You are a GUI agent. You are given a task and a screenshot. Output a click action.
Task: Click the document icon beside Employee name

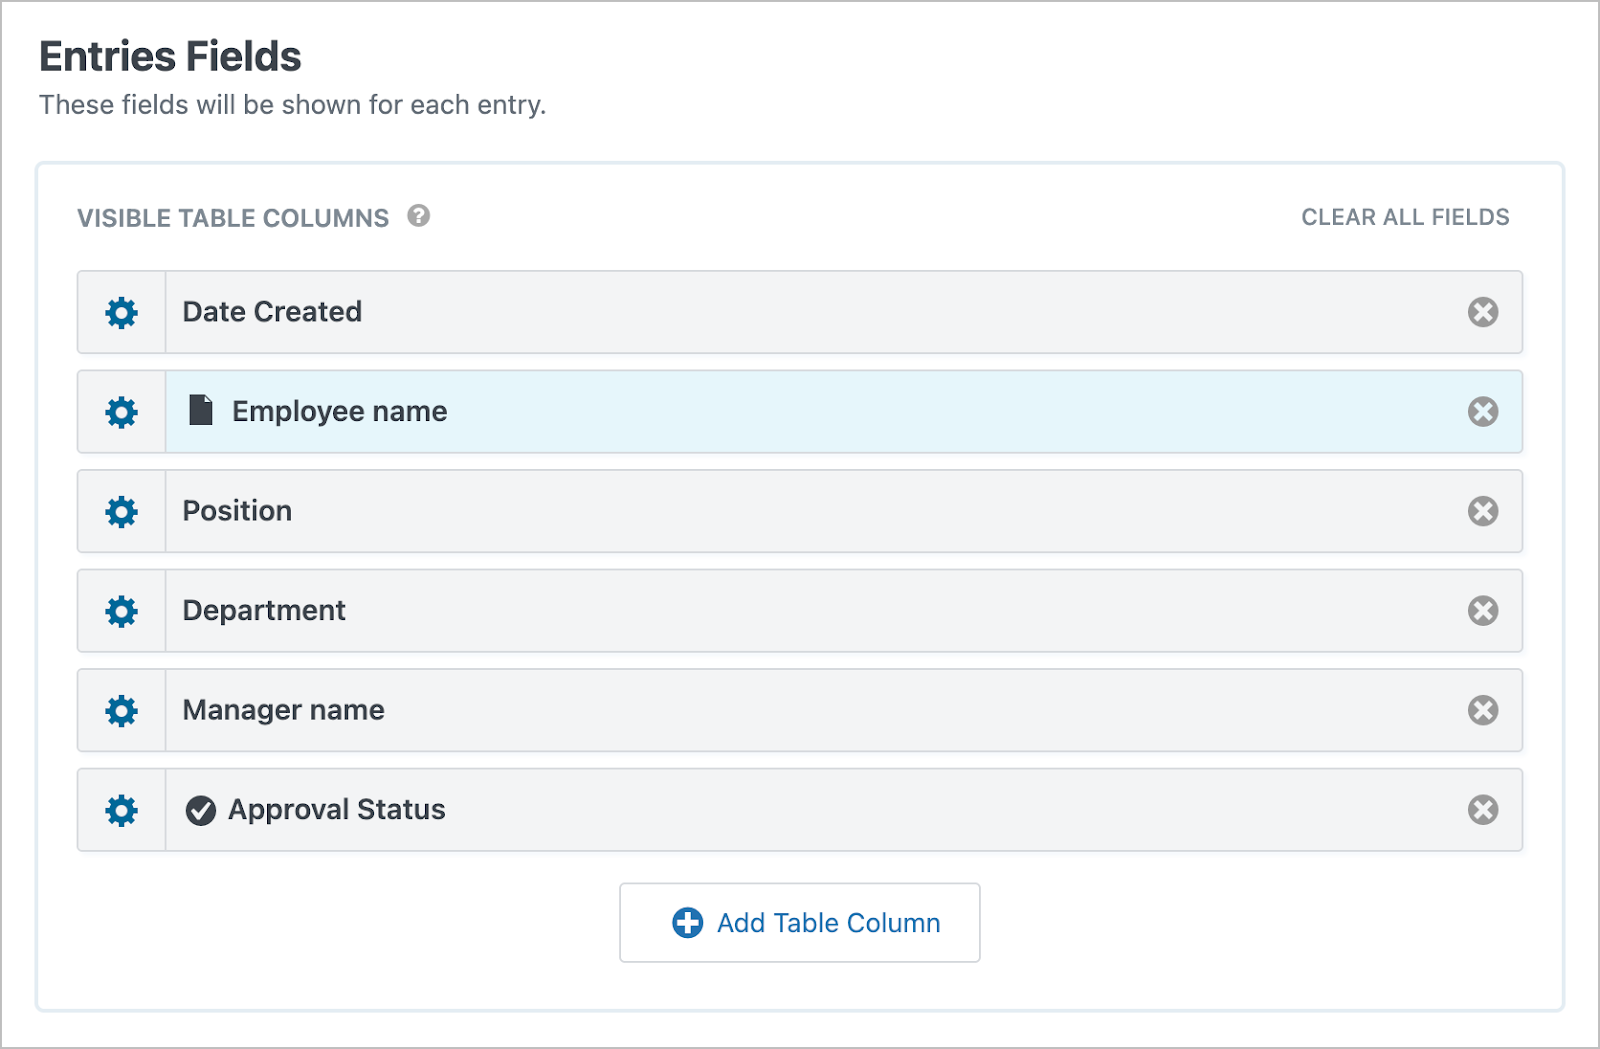tap(200, 410)
